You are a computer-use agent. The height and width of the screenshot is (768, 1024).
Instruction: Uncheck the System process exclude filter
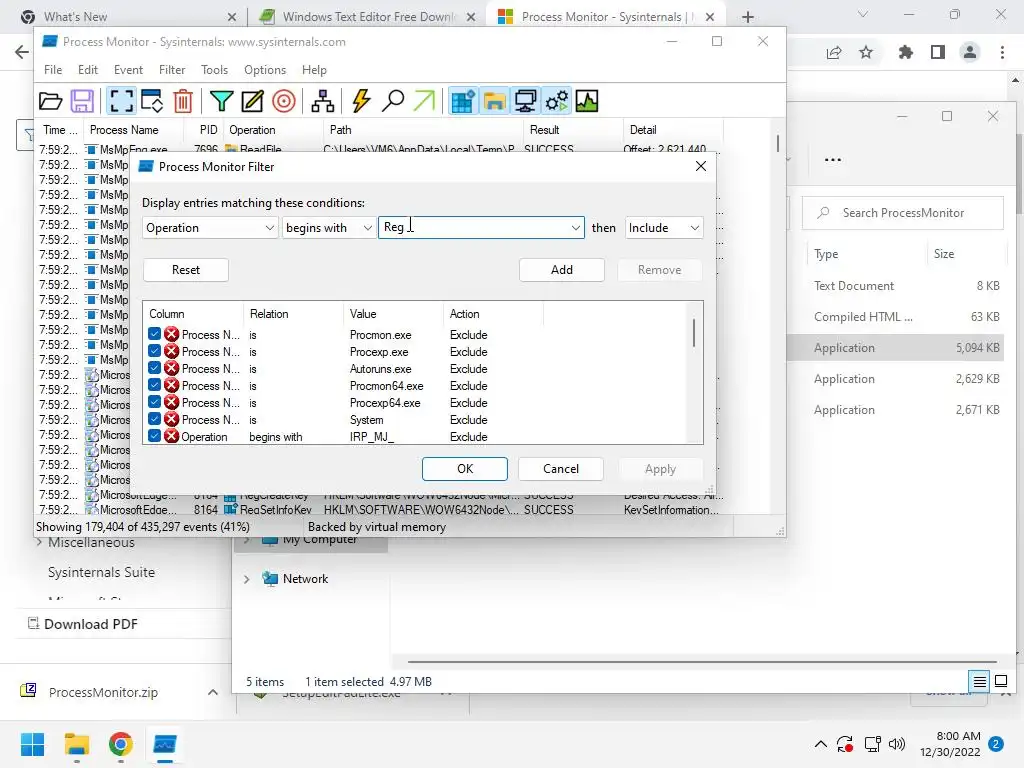154,419
